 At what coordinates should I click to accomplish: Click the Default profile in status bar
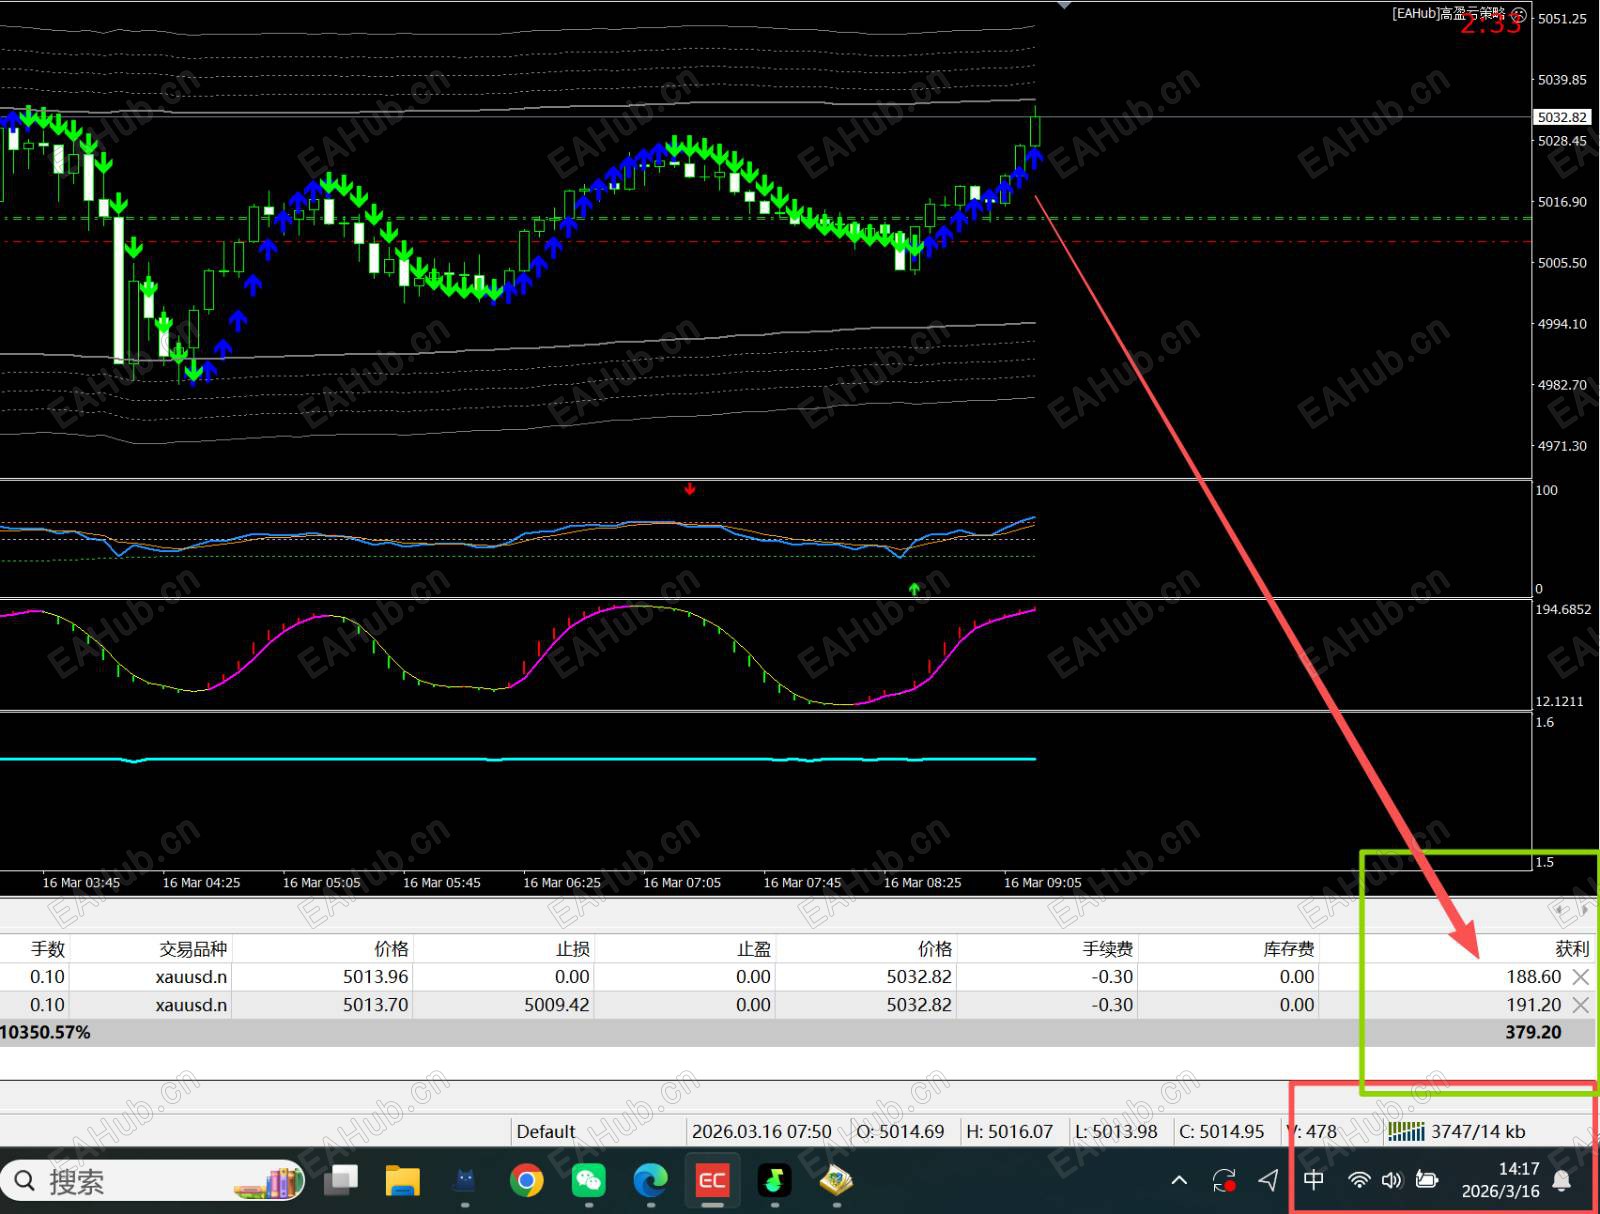(x=546, y=1132)
